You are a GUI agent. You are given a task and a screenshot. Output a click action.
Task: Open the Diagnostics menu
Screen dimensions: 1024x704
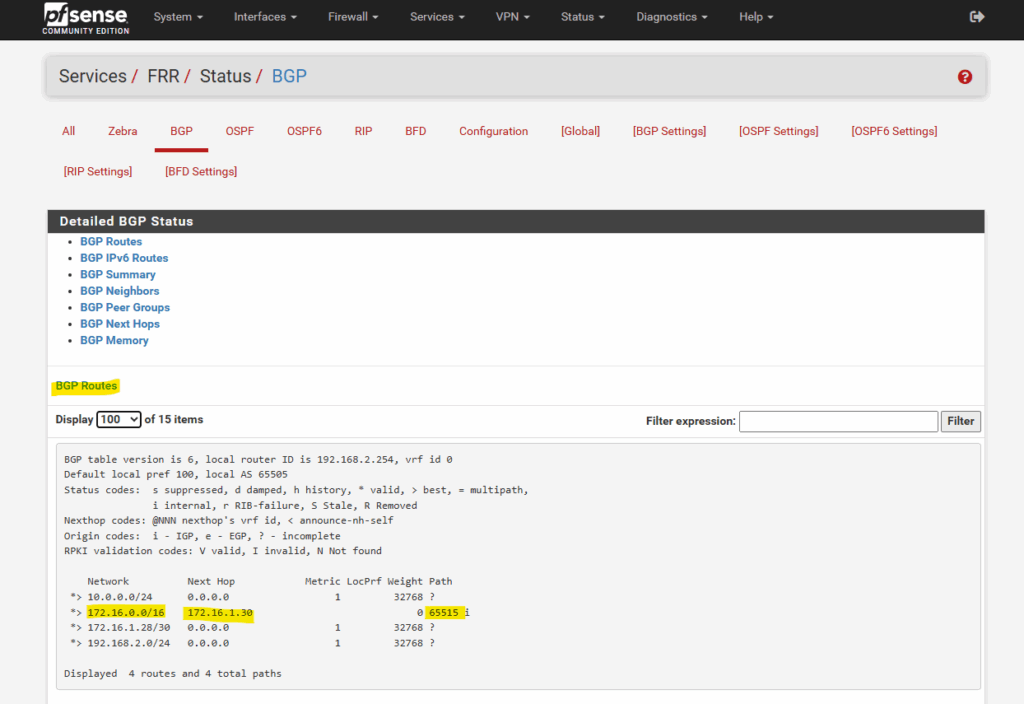coord(671,17)
